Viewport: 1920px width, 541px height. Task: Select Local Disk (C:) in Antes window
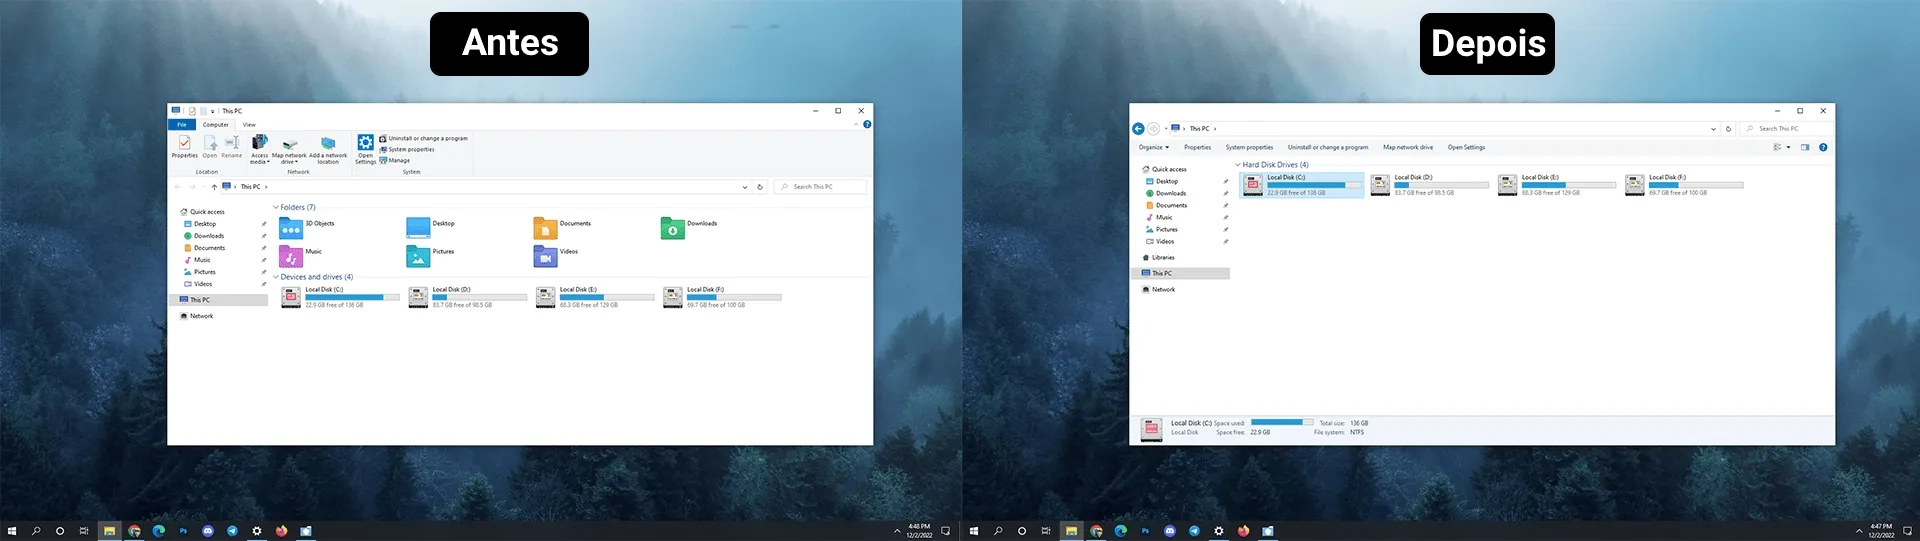(x=340, y=297)
